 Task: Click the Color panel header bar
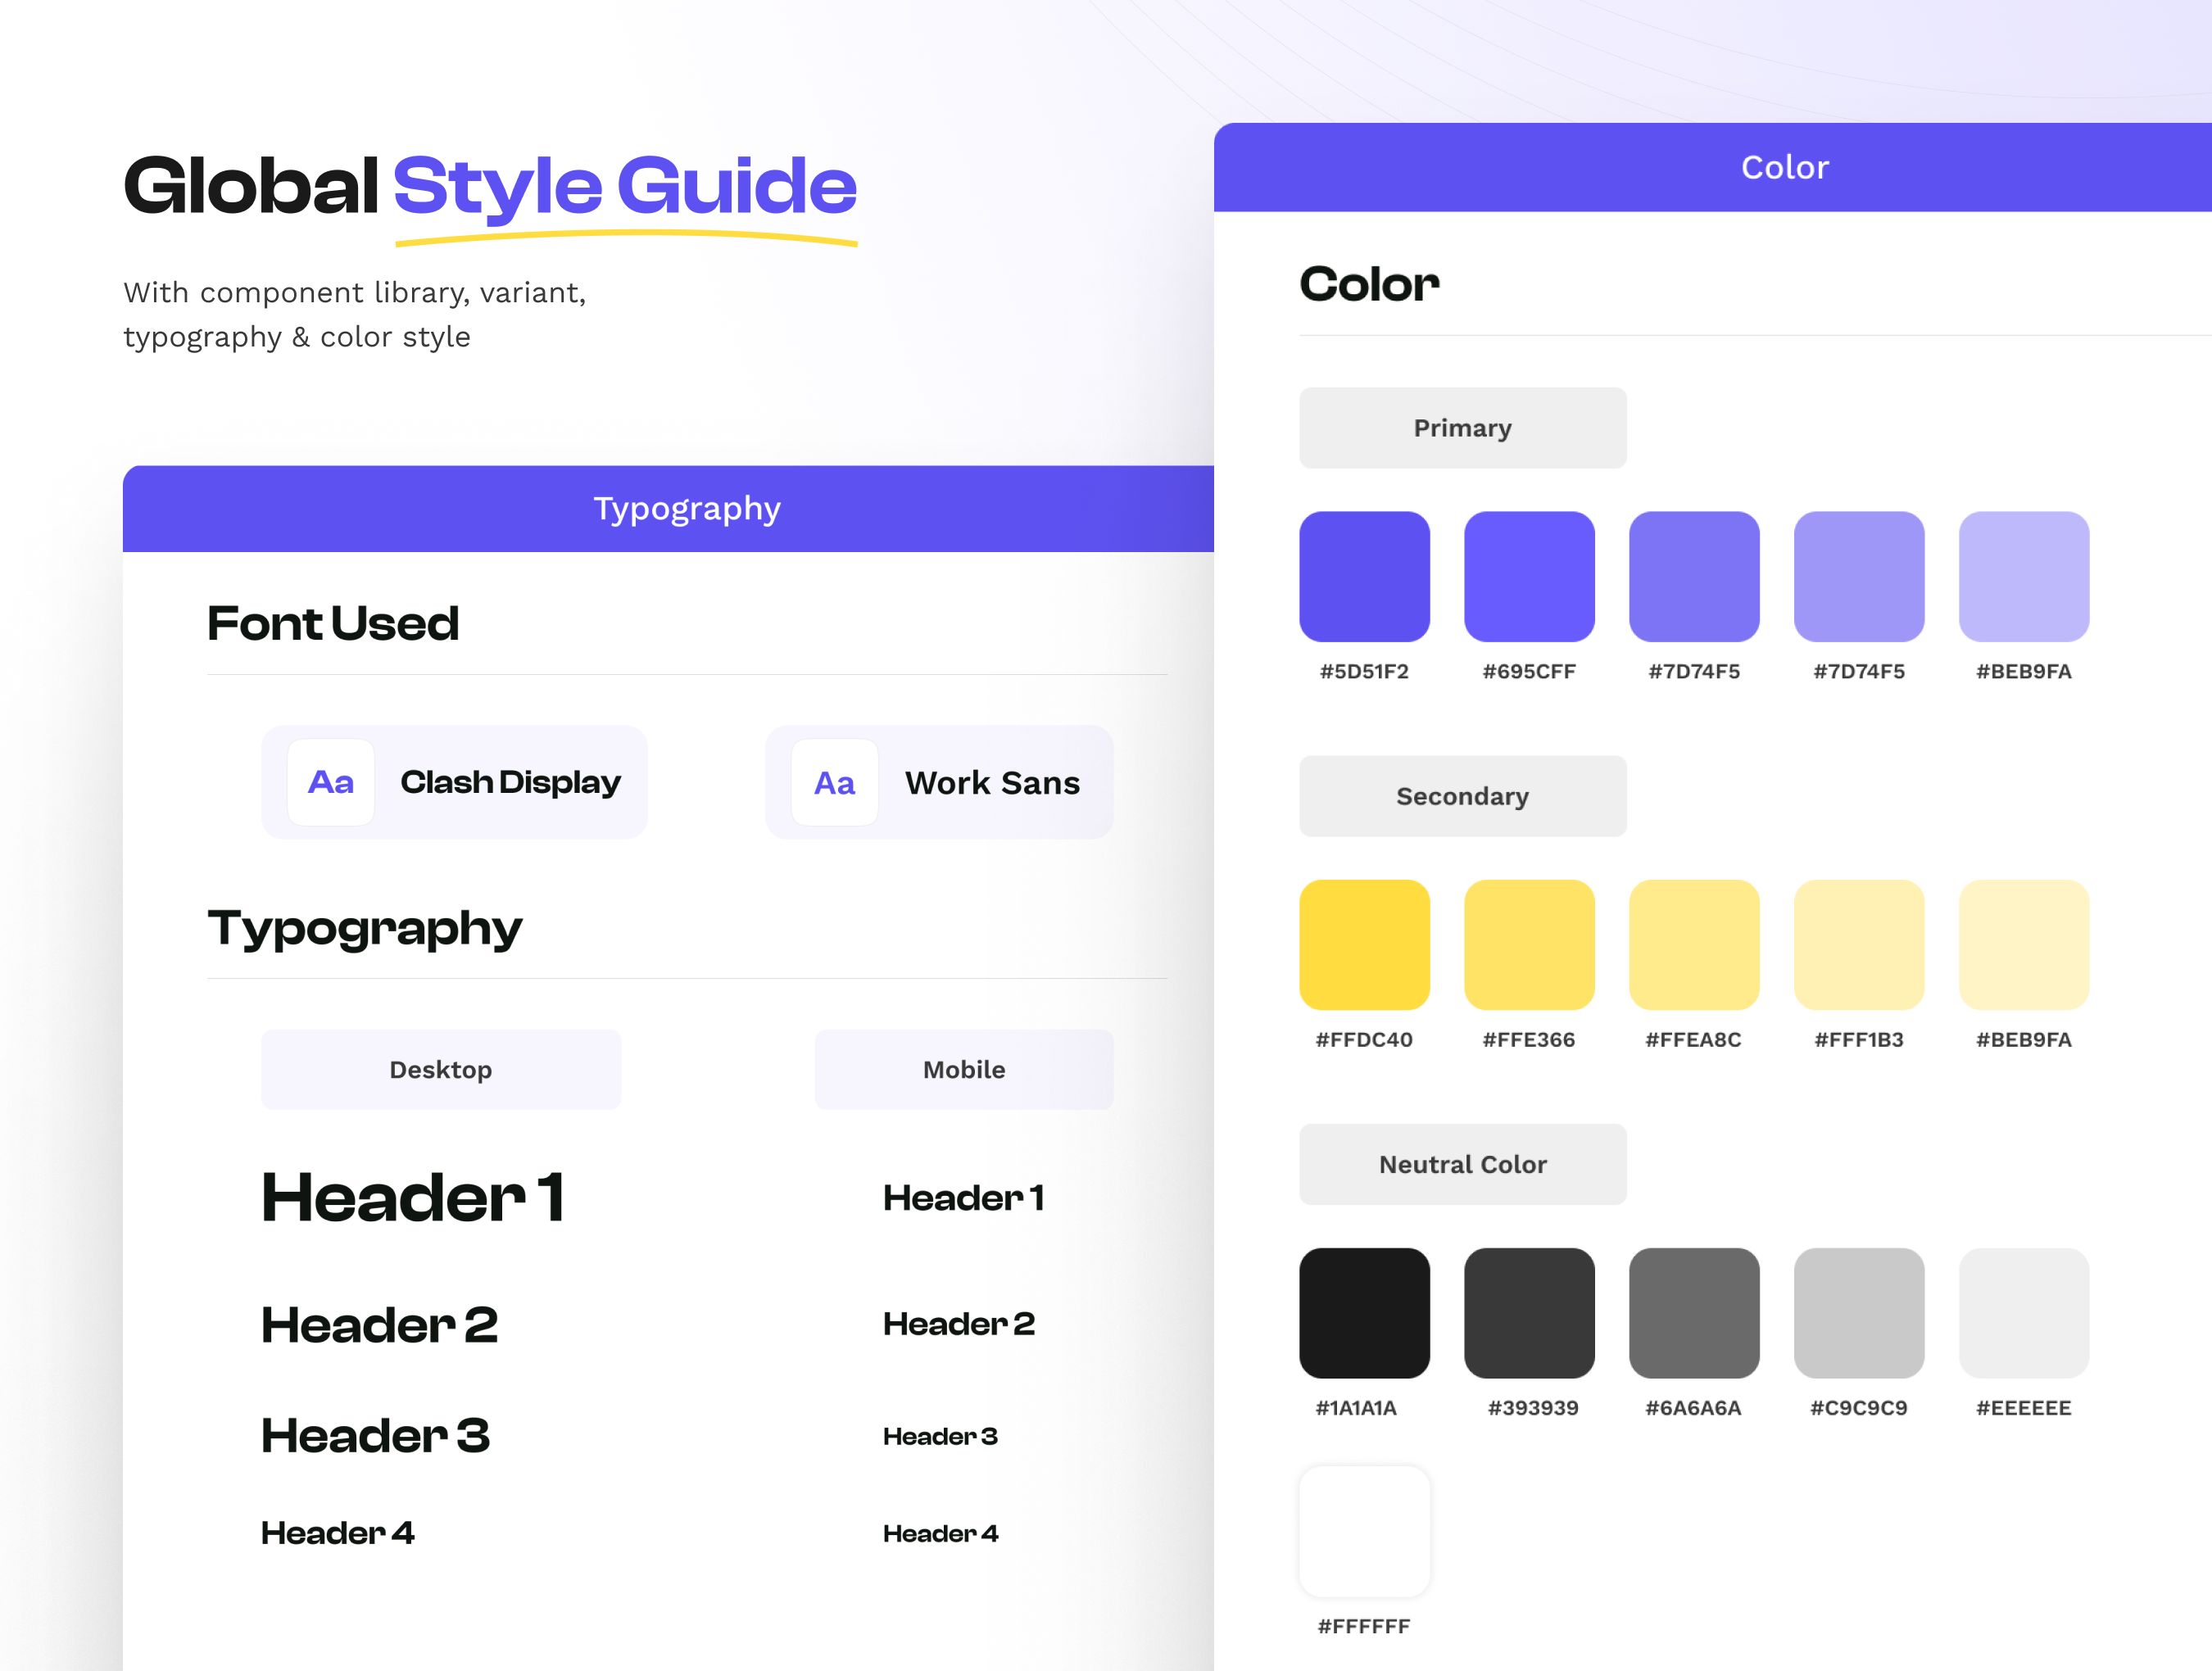point(1784,167)
